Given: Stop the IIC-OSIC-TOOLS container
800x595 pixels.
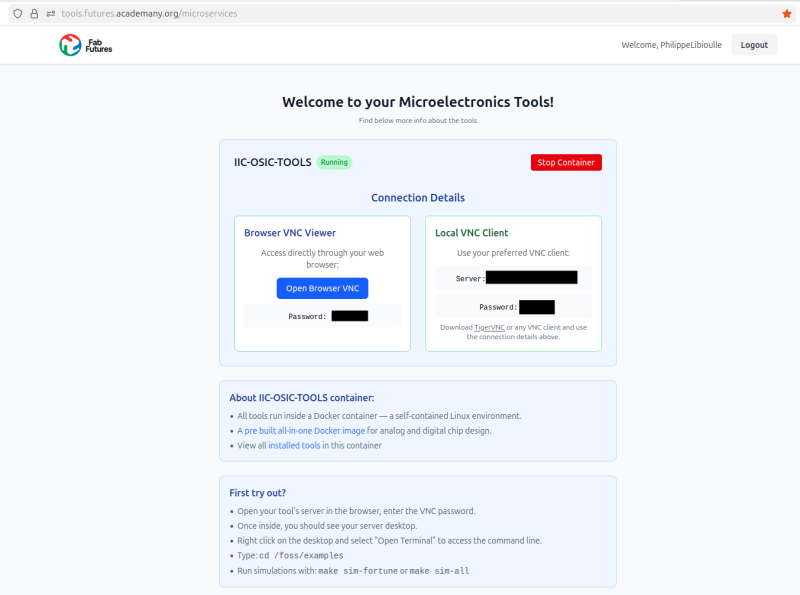Looking at the screenshot, I should 566,162.
